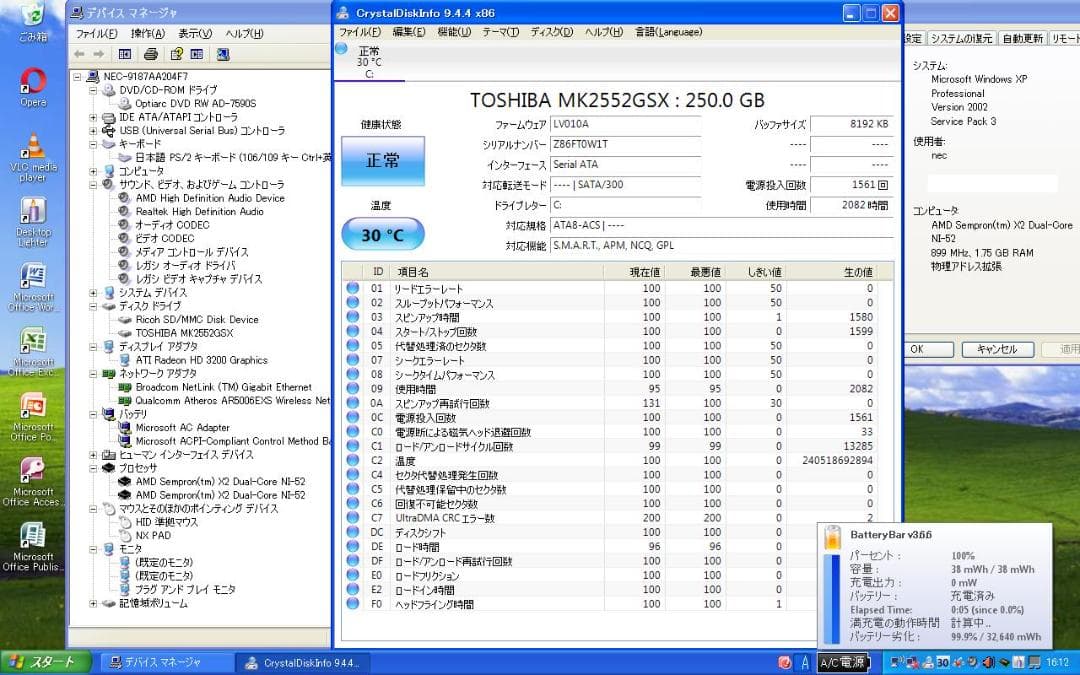1080x675 pixels.
Task: Select the VLC media player desktop icon
Action: pos(32,157)
